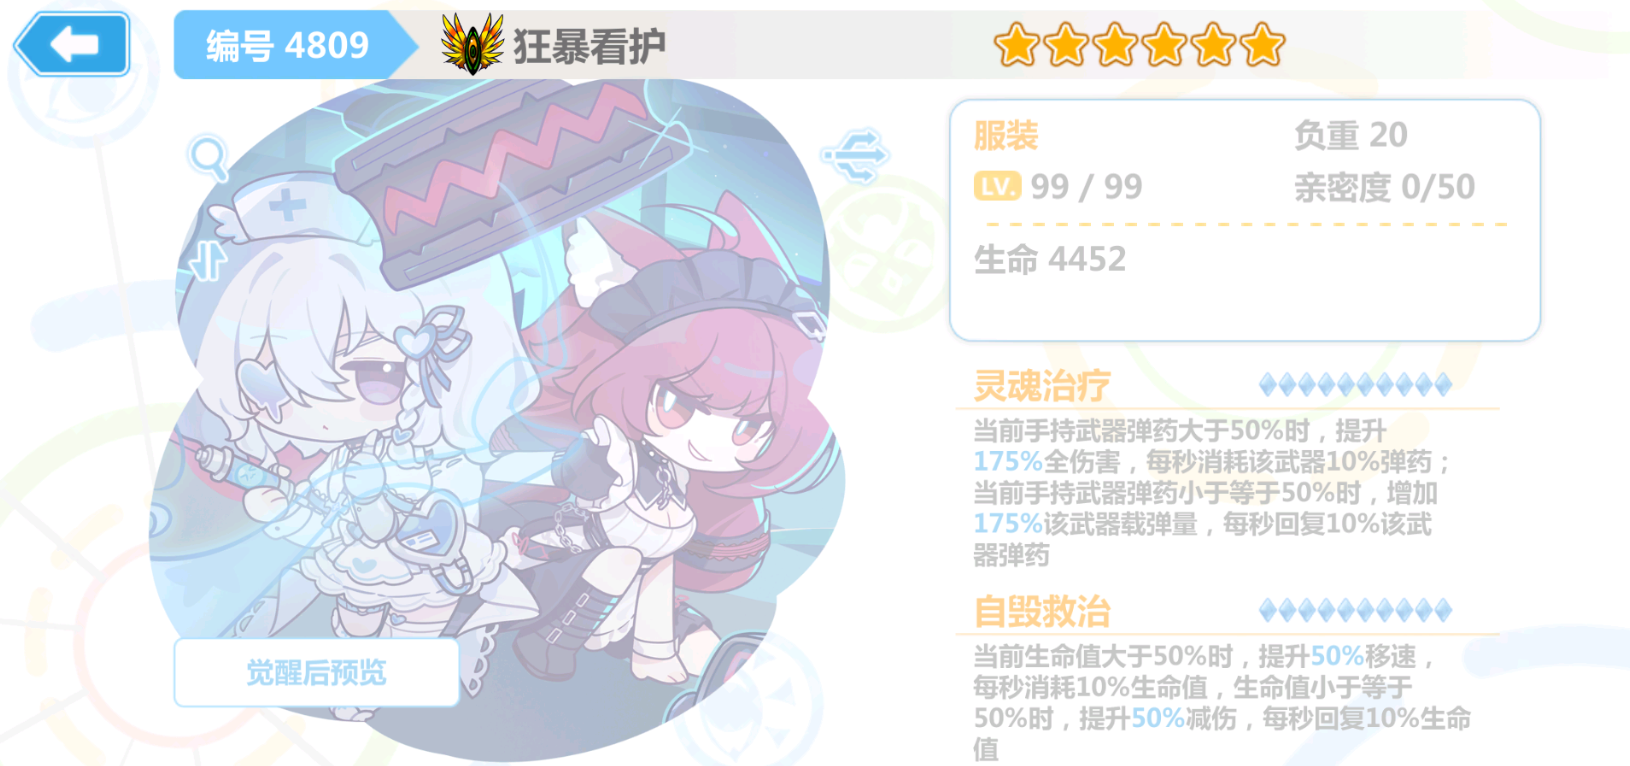Viewport: 1630px width, 766px height.
Task: Click the 狂暴看护 title text
Action: tap(590, 46)
